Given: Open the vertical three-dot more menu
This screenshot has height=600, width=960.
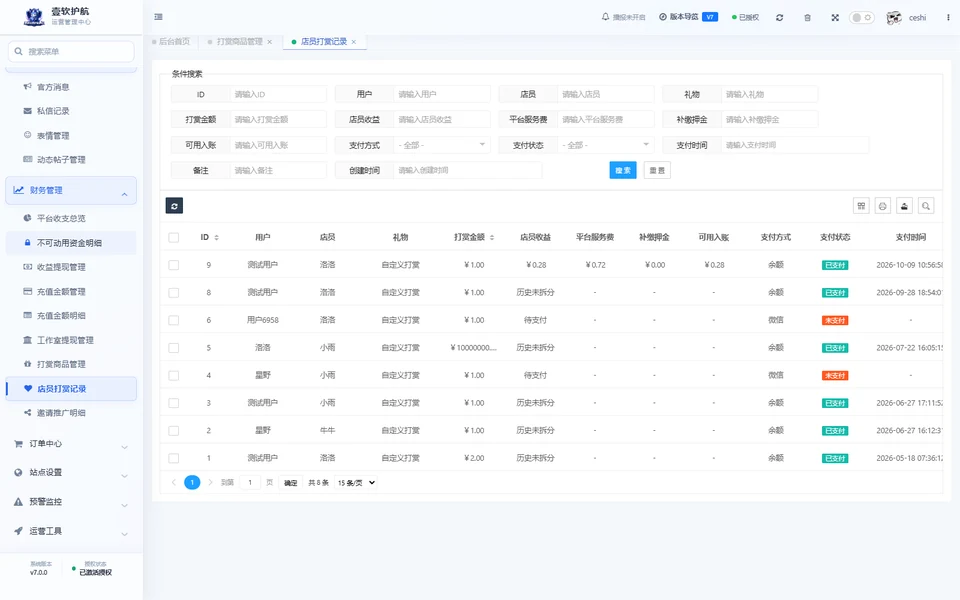Looking at the screenshot, I should [948, 18].
